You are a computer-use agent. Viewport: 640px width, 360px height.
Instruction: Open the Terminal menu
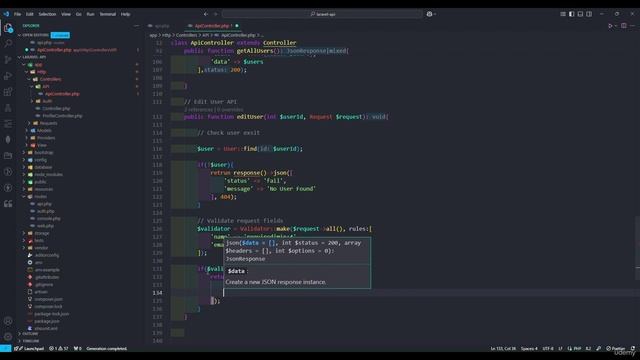click(x=108, y=14)
